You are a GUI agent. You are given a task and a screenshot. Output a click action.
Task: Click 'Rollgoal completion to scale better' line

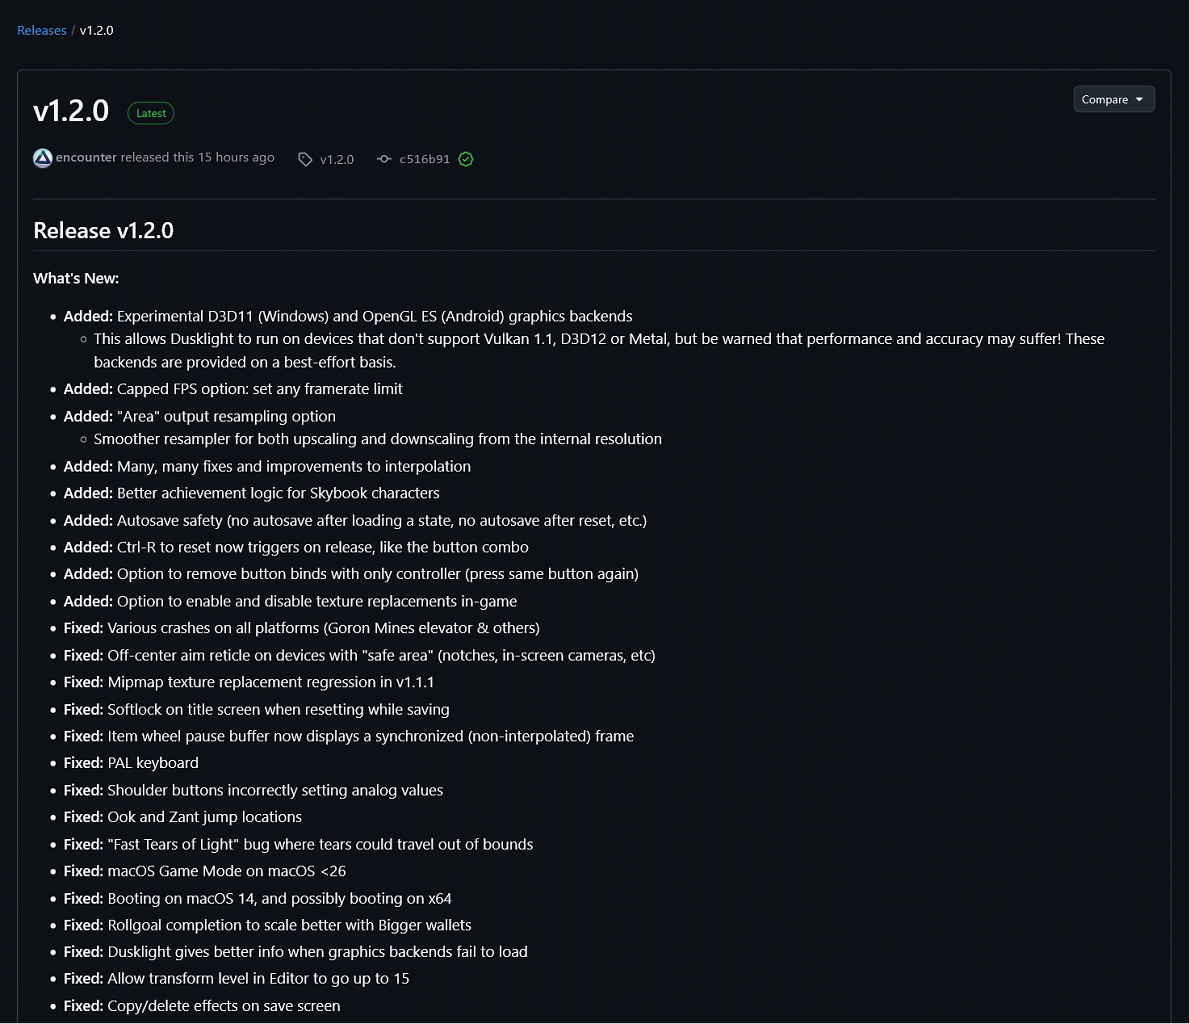[268, 925]
